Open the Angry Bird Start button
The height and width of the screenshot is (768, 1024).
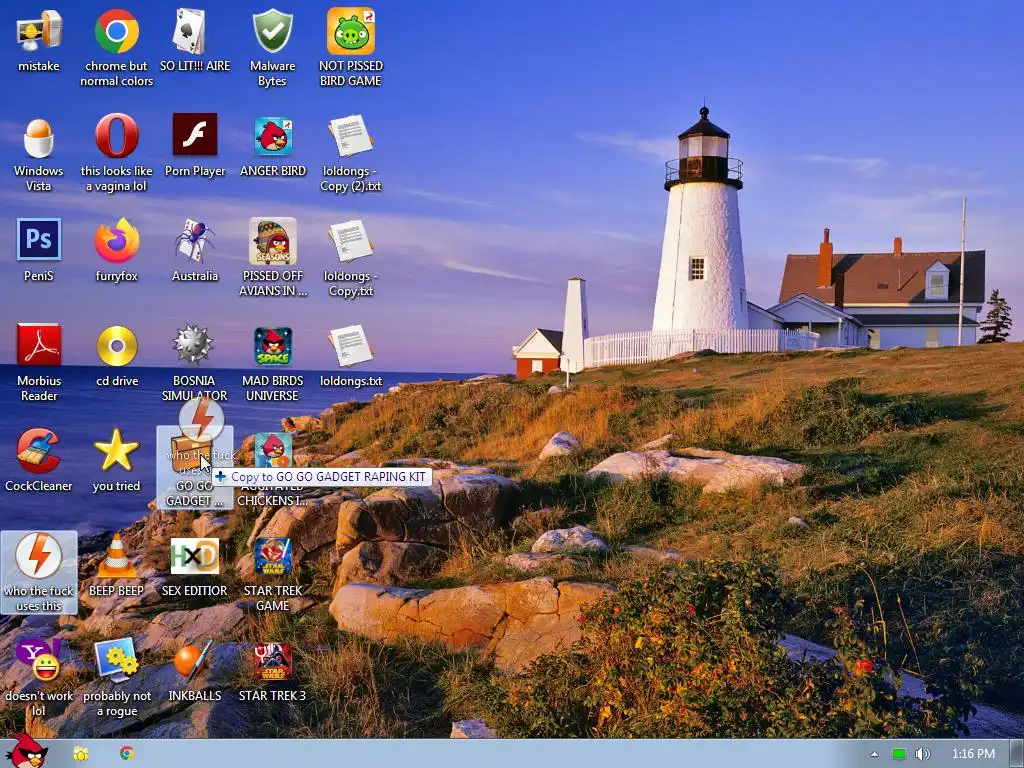(26, 752)
